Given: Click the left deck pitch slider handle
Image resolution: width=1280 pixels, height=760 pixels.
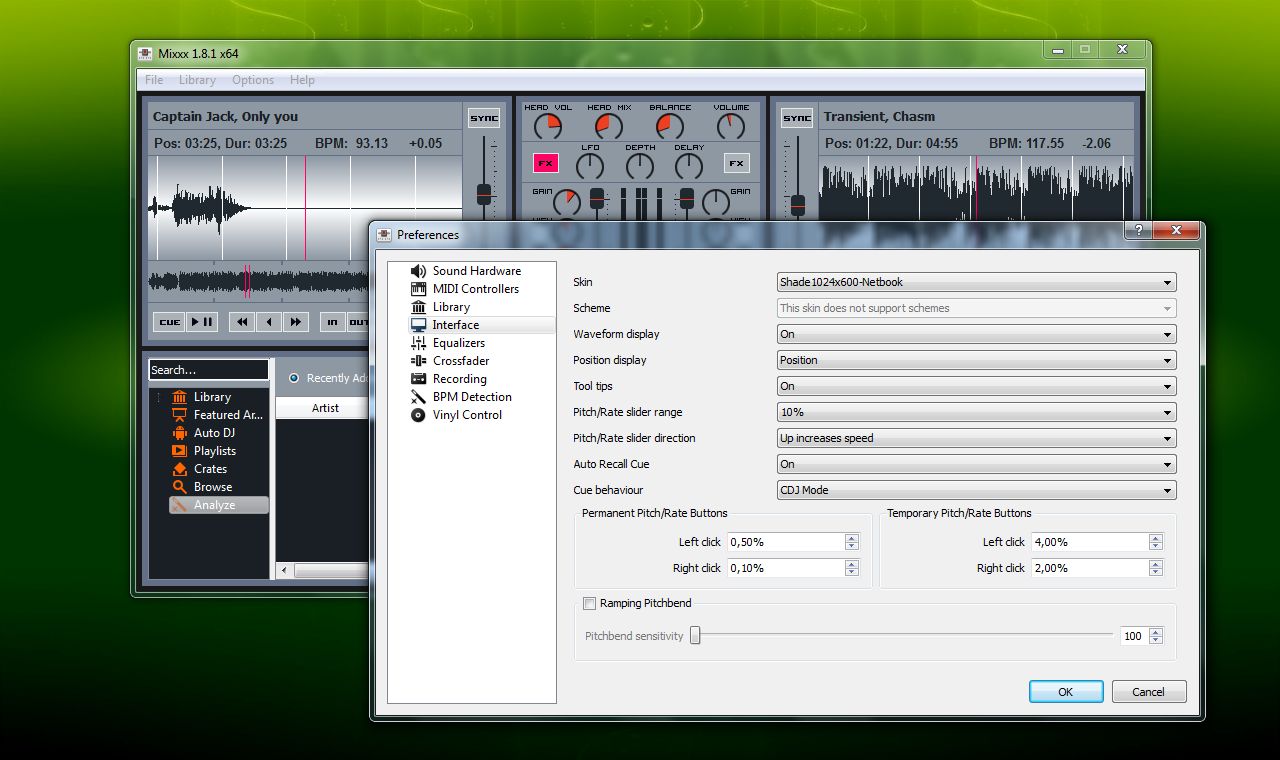Looking at the screenshot, I should tap(484, 194).
